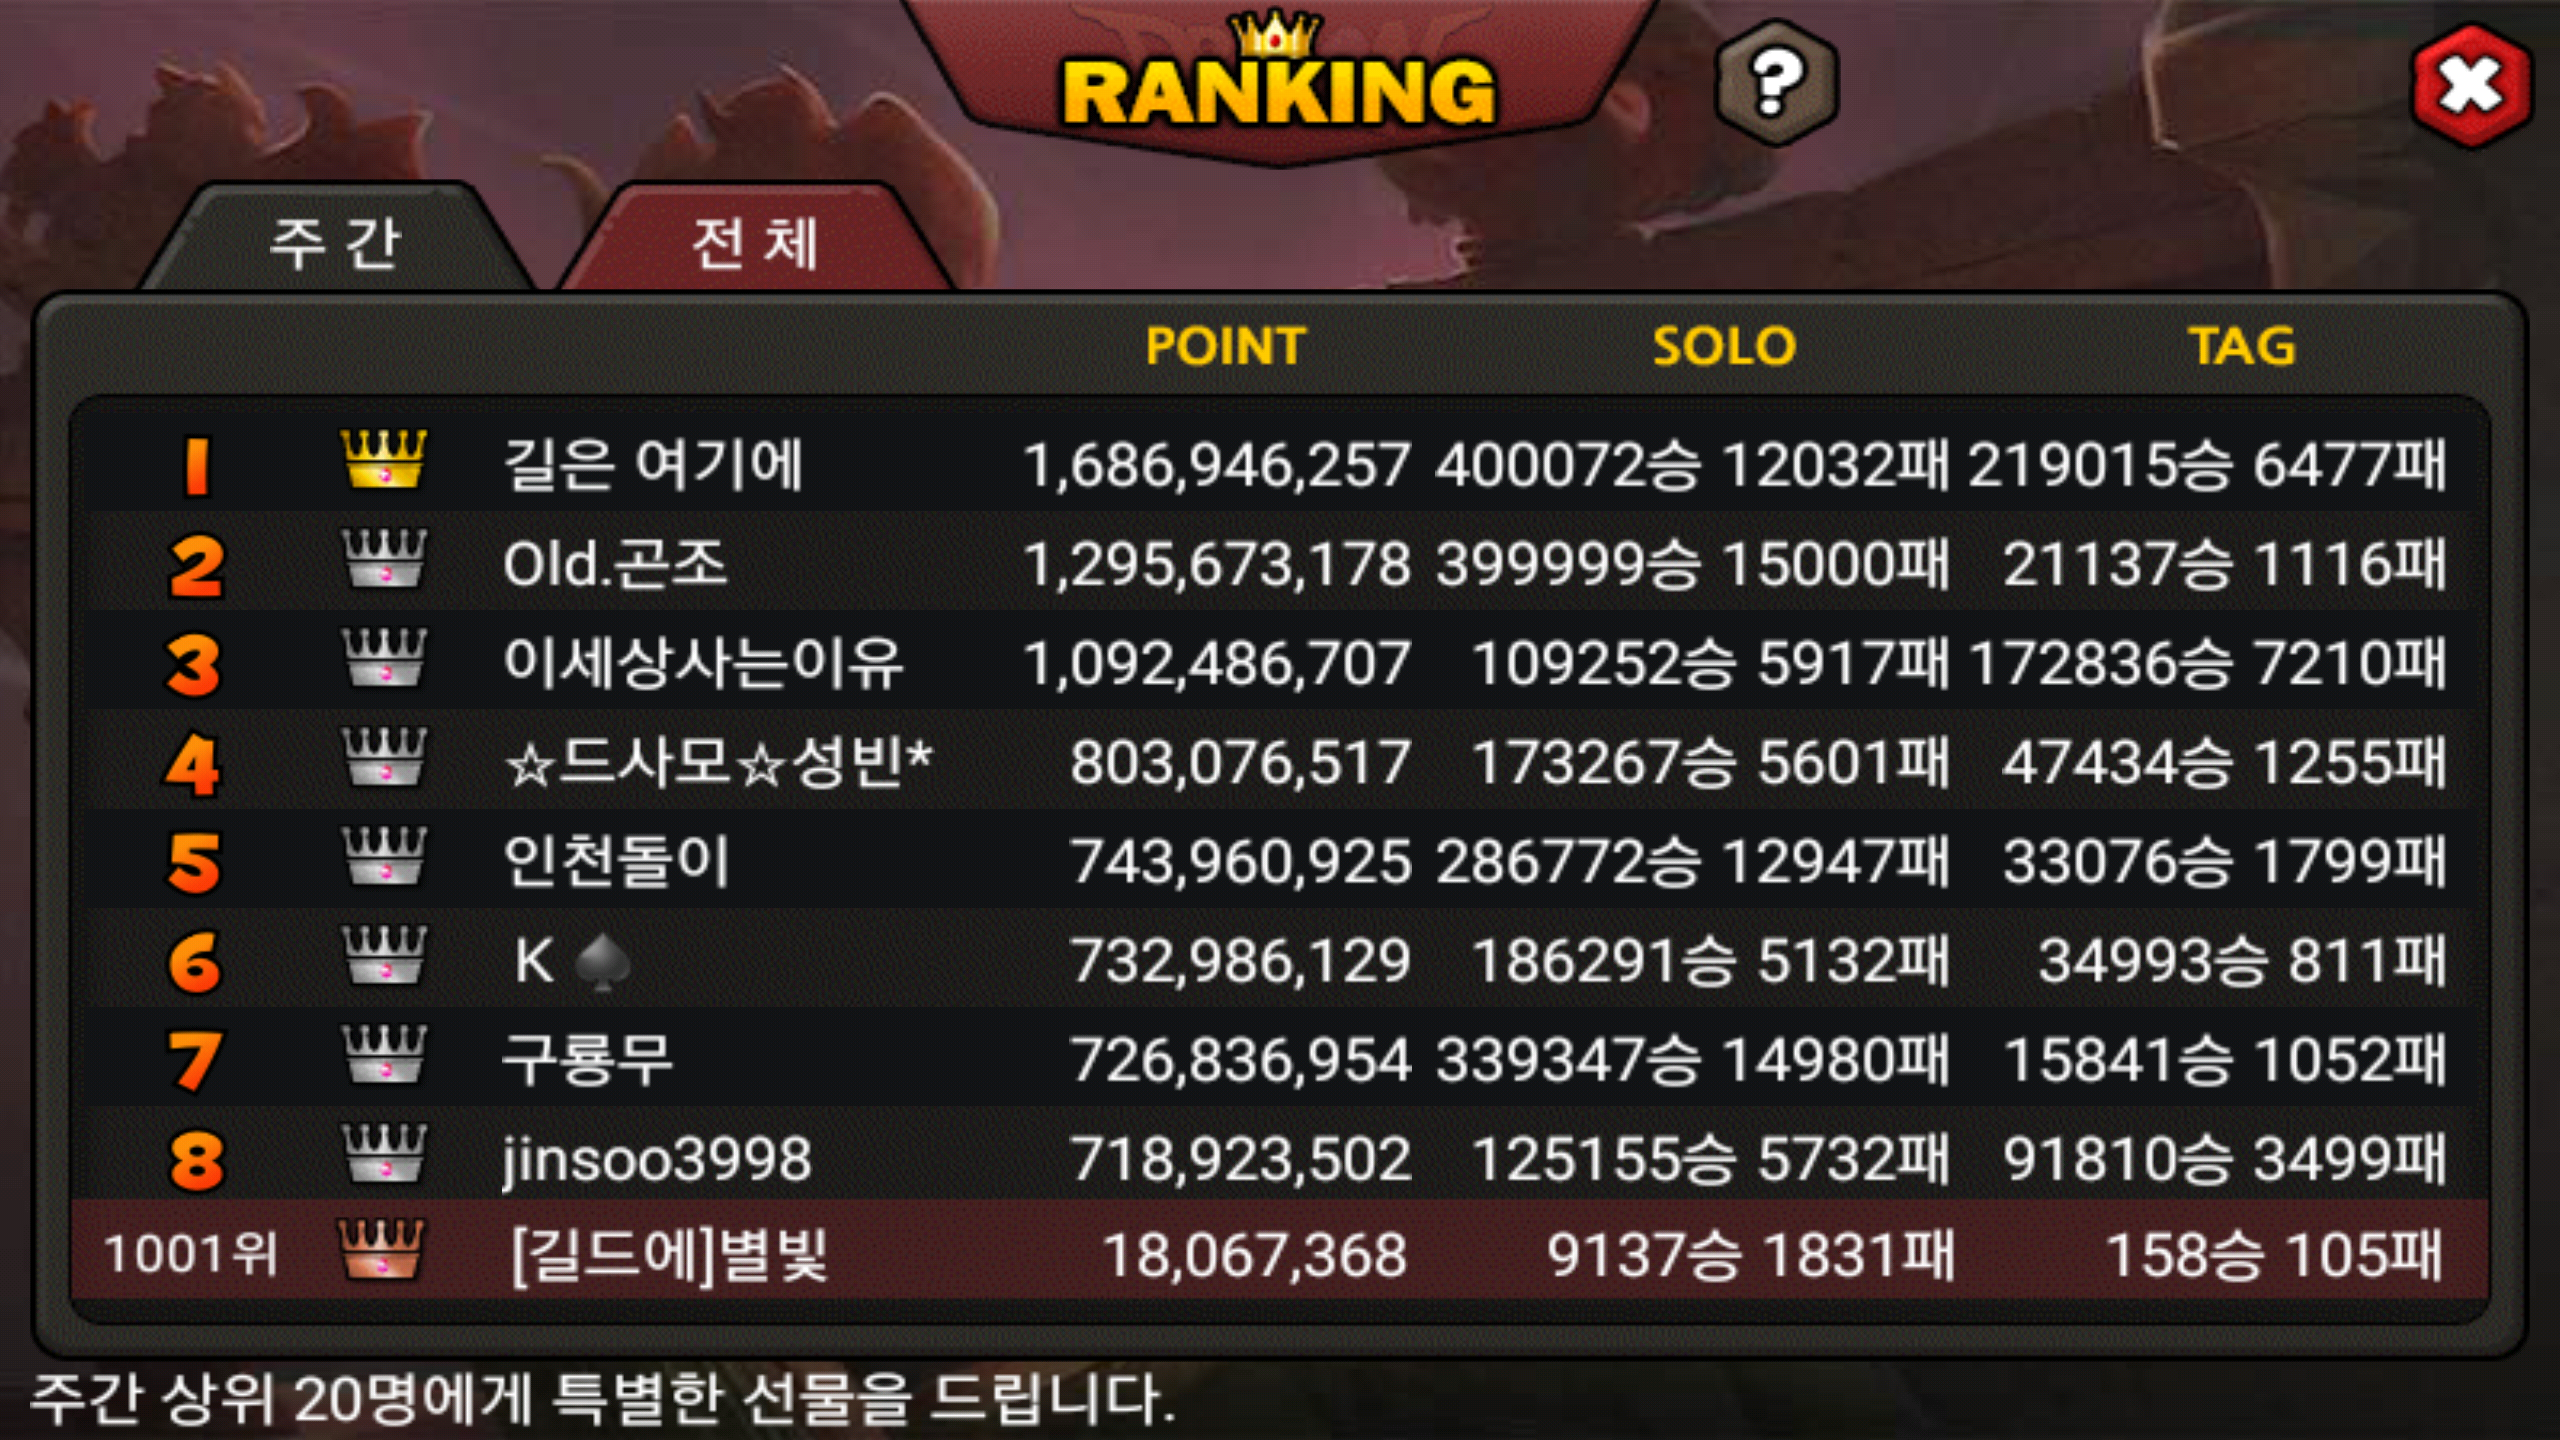
Task: Close the ranking window with red X
Action: click(x=2471, y=86)
